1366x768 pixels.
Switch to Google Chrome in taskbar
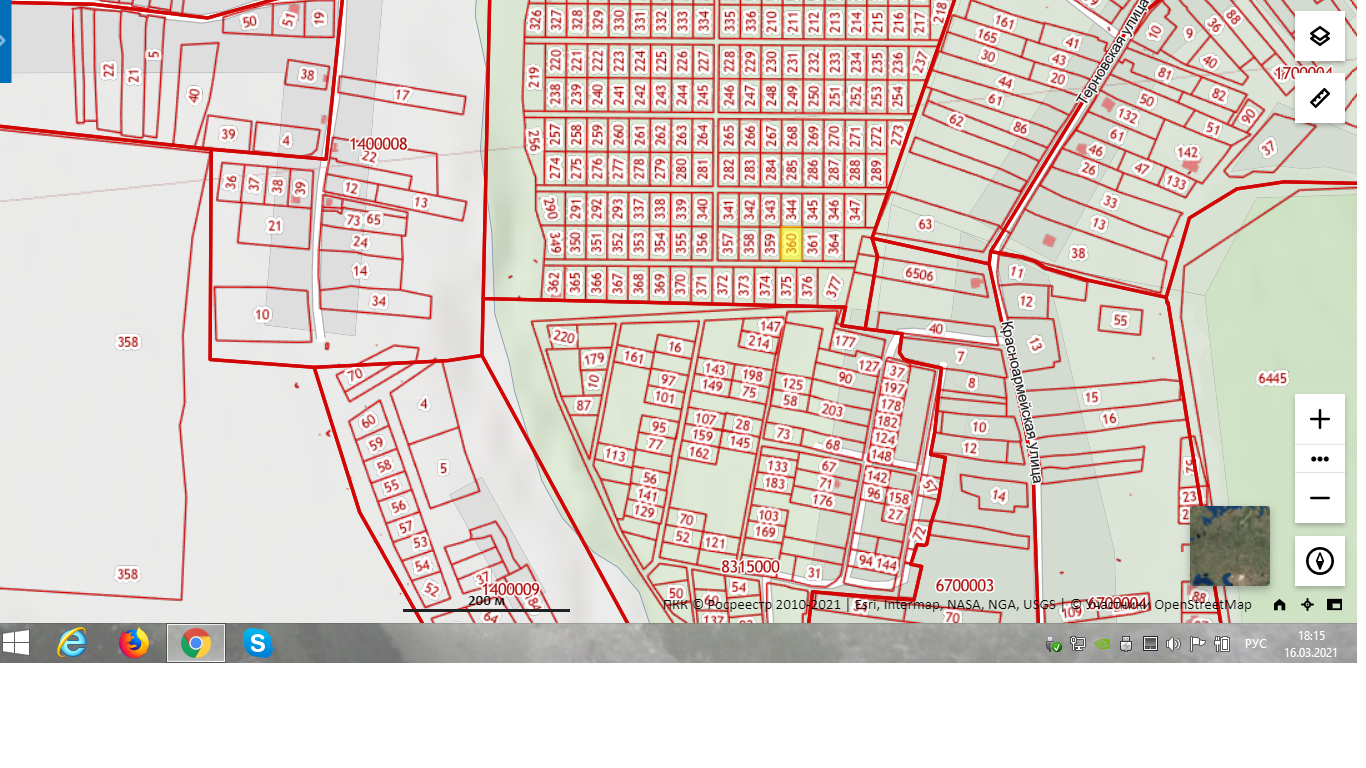coord(195,643)
